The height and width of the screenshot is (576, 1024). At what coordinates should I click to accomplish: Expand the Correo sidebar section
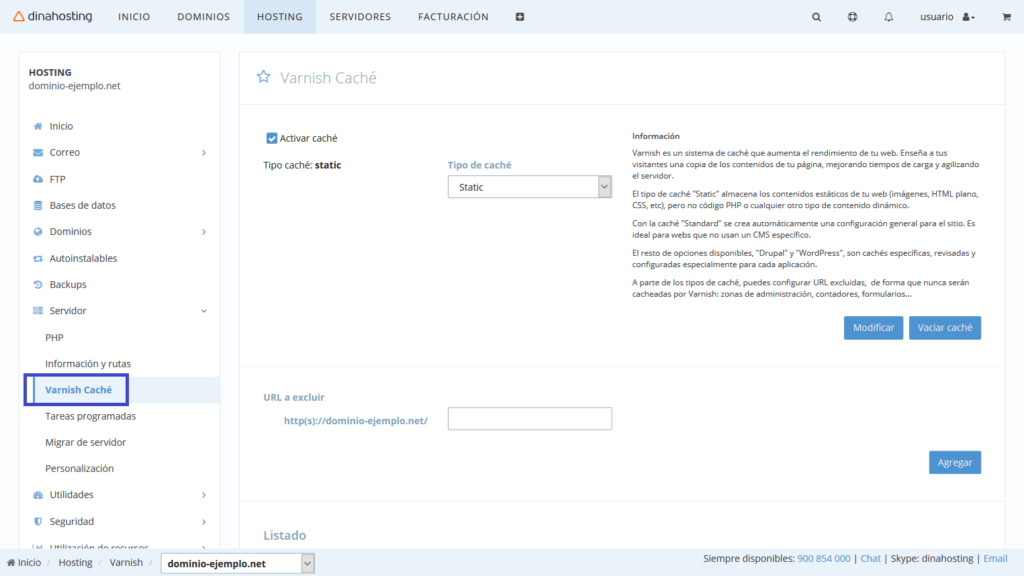(x=120, y=153)
